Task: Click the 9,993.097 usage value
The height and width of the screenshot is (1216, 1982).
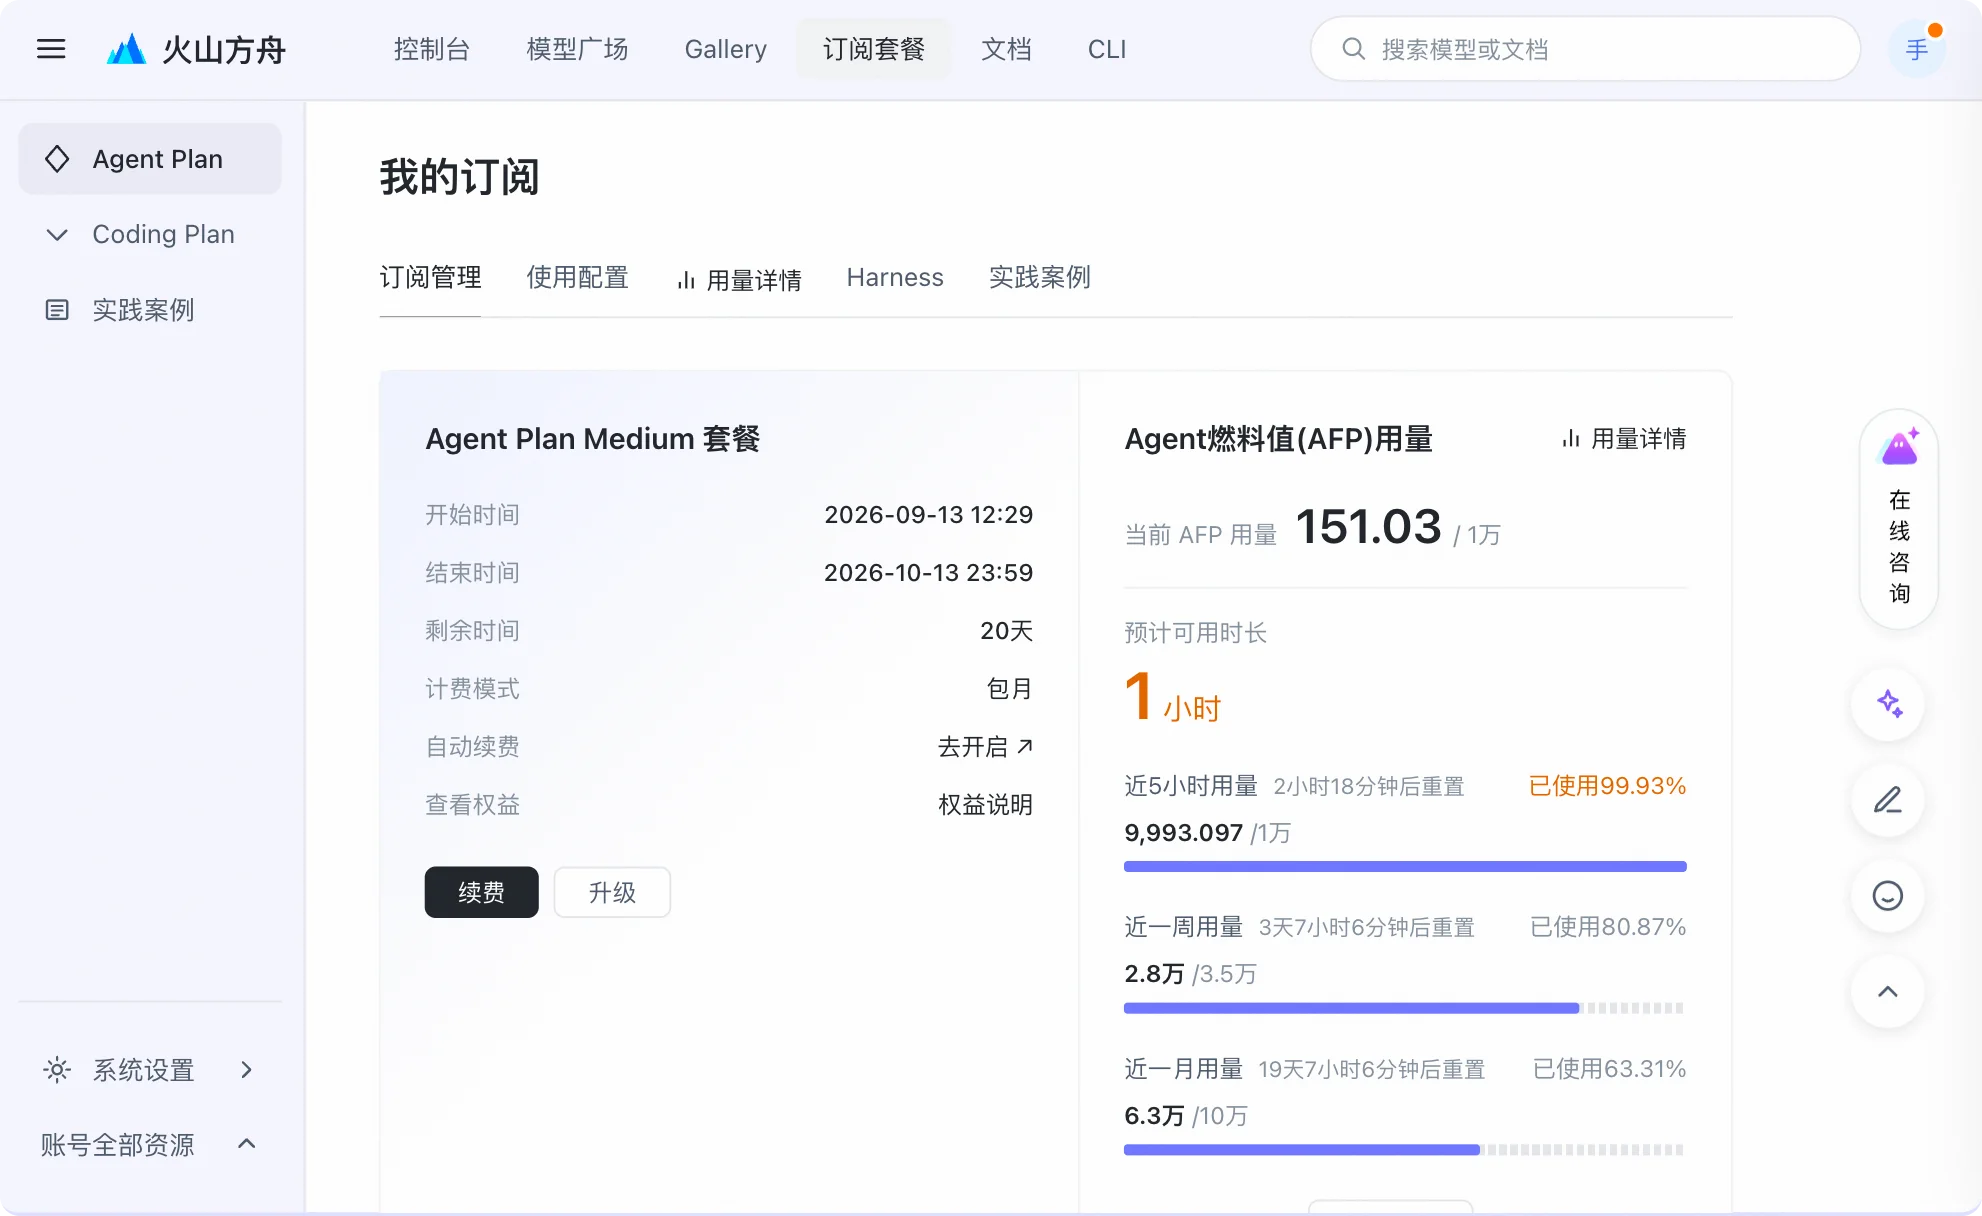Action: pos(1183,832)
